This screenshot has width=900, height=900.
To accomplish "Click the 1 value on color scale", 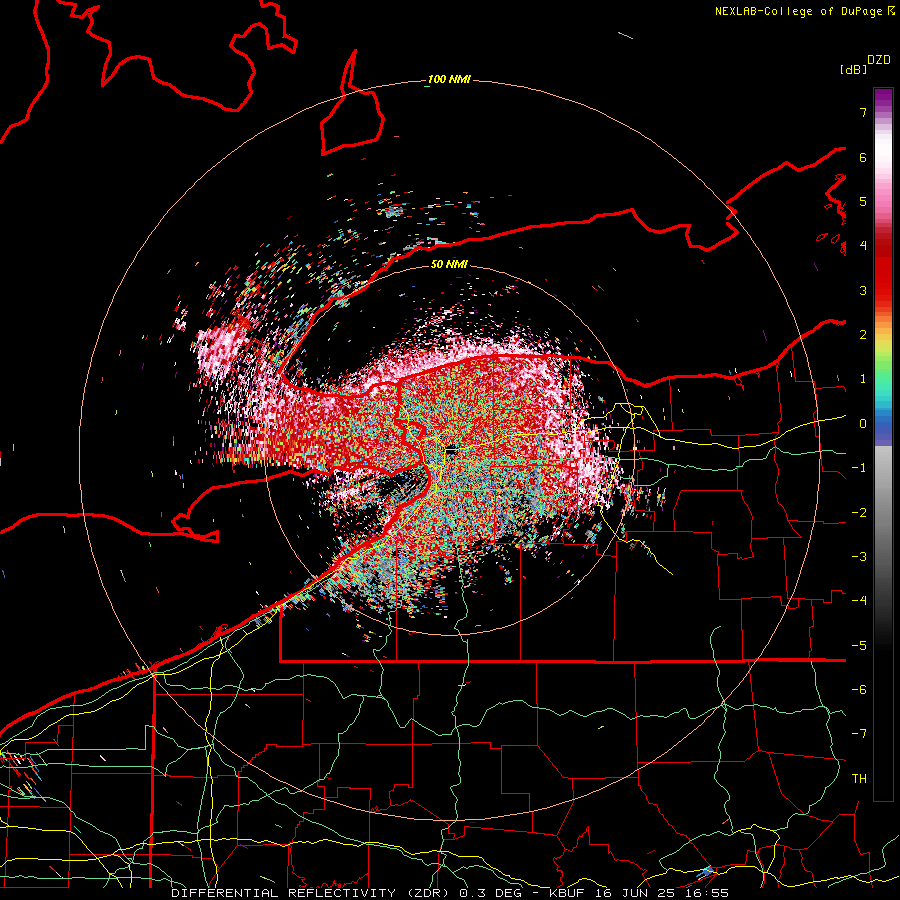I will point(863,379).
